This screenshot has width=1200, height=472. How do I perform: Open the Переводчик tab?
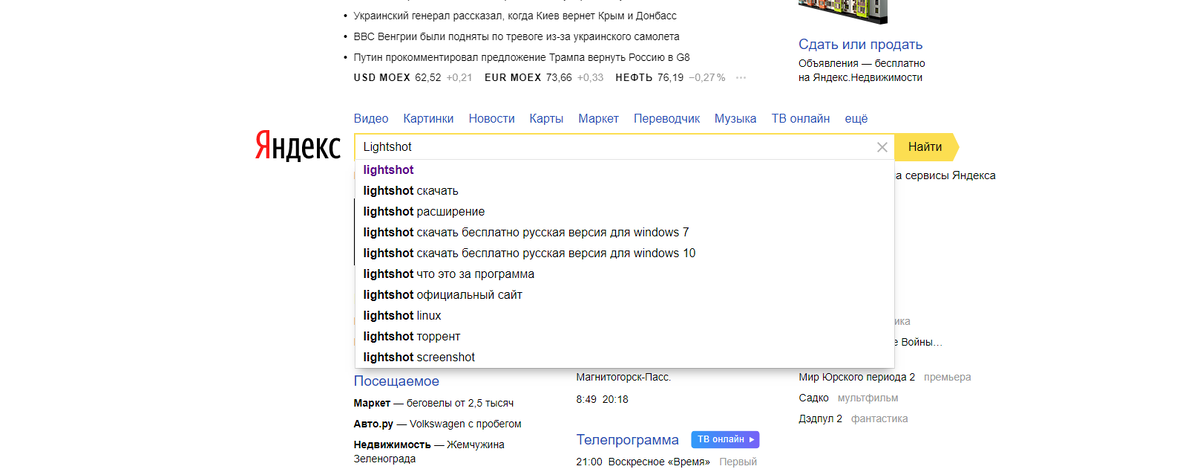point(667,118)
